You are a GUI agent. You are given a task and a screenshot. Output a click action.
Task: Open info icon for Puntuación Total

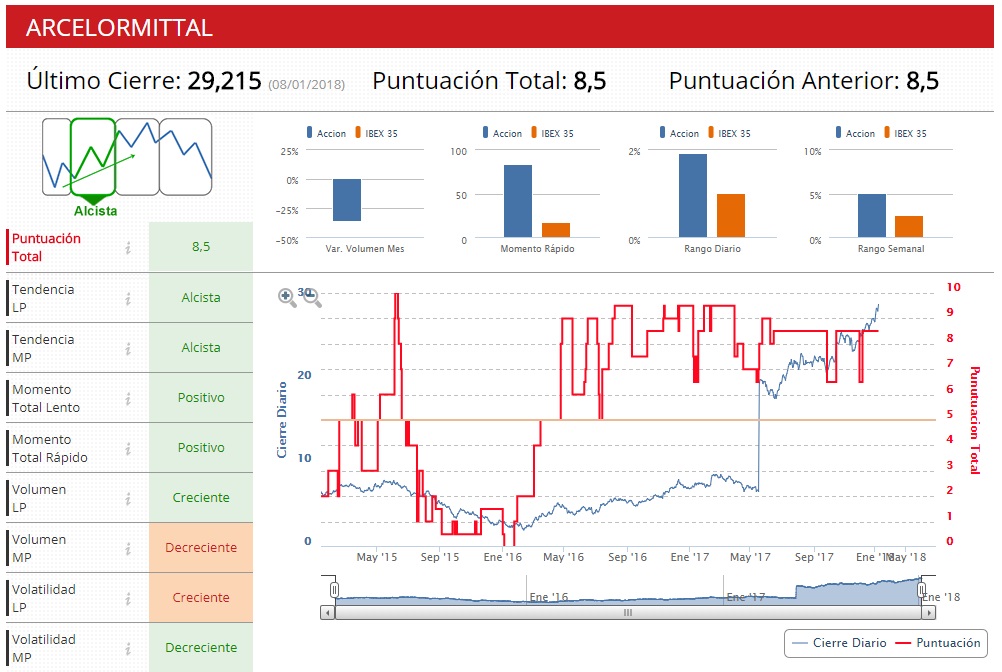point(128,248)
